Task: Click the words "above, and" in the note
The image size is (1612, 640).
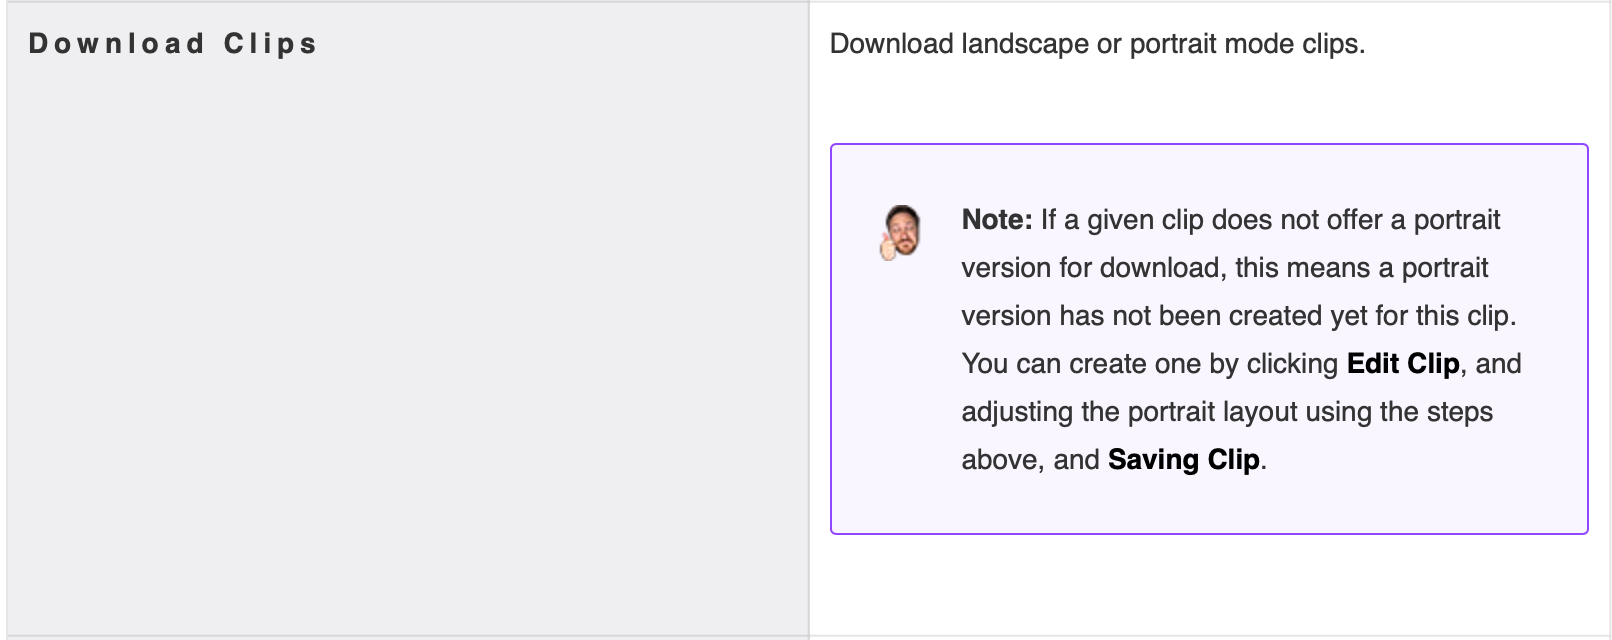Action: coord(1030,460)
